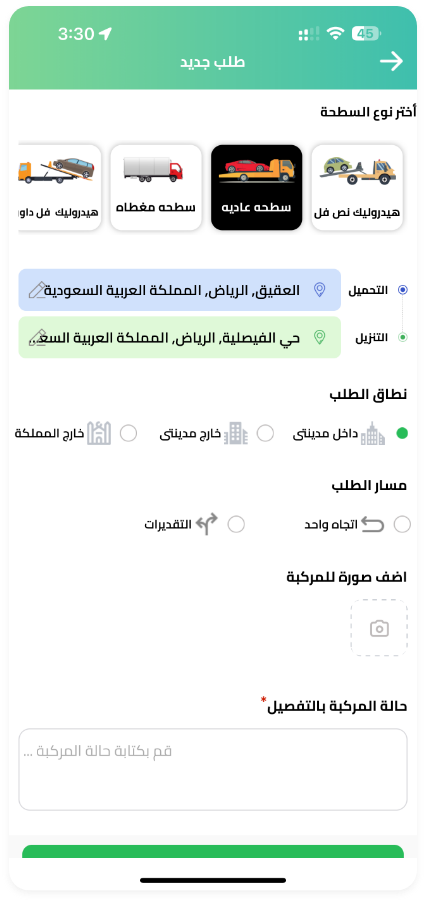This screenshot has width=426, height=903.
Task: Tap the blue pickup location pin icon
Action: [x=319, y=290]
